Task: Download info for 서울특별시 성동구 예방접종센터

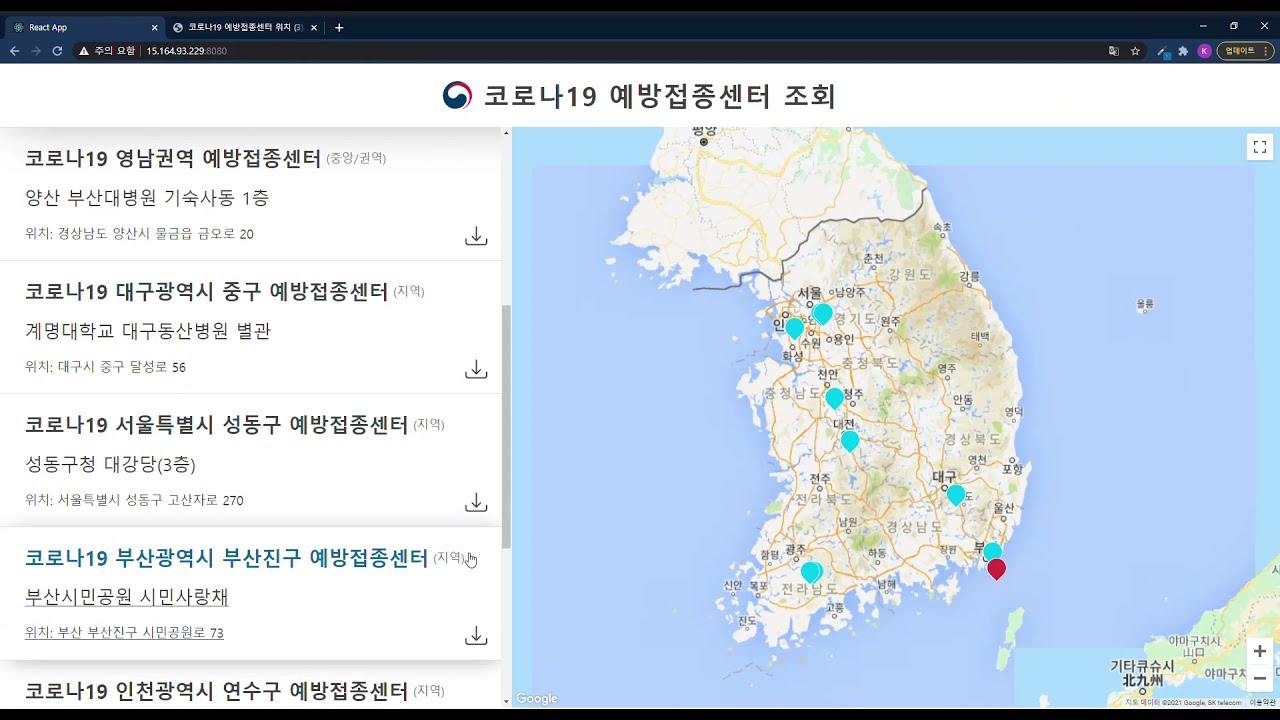Action: coord(476,502)
